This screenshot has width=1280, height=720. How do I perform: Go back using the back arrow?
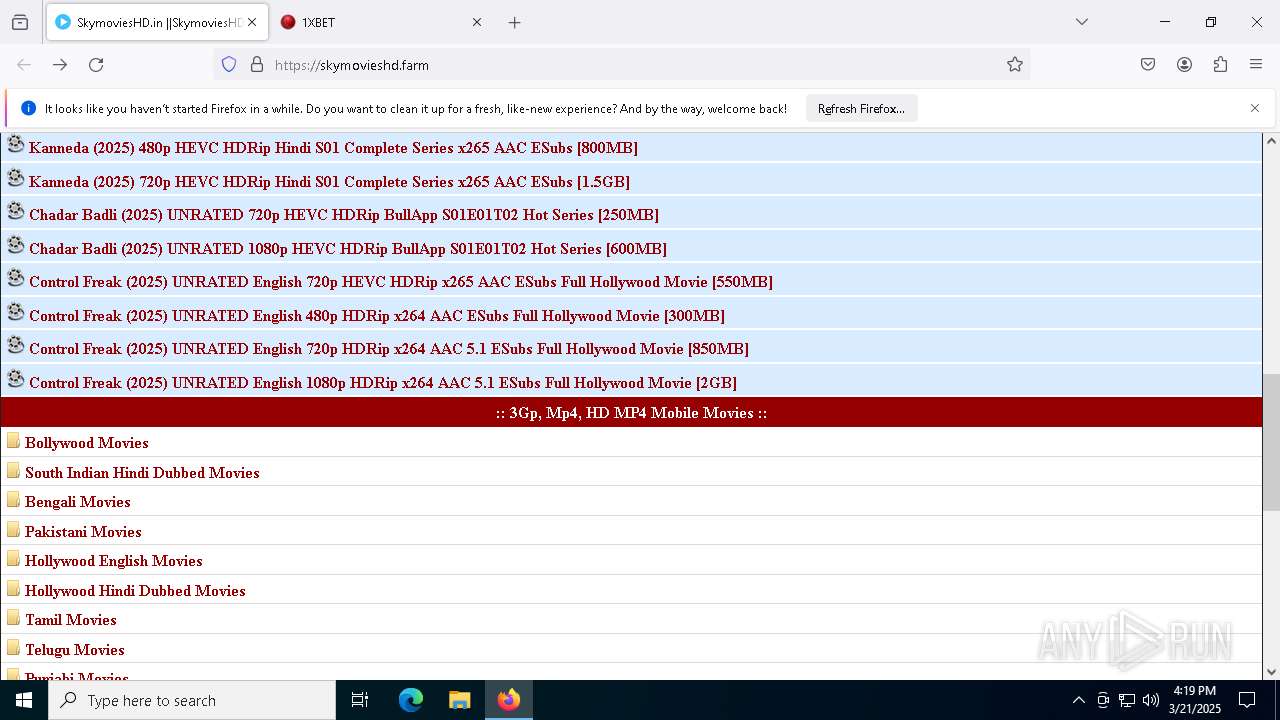coord(24,64)
